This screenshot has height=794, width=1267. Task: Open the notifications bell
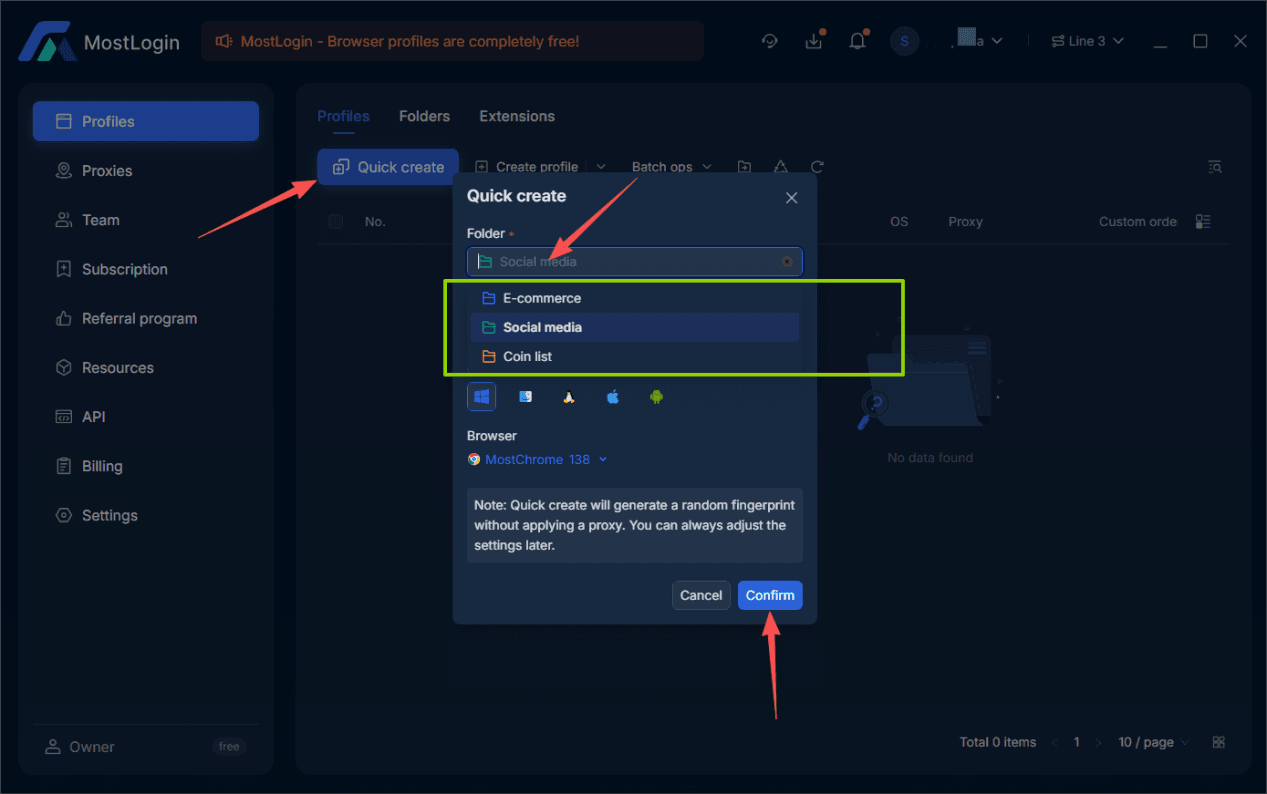[857, 41]
